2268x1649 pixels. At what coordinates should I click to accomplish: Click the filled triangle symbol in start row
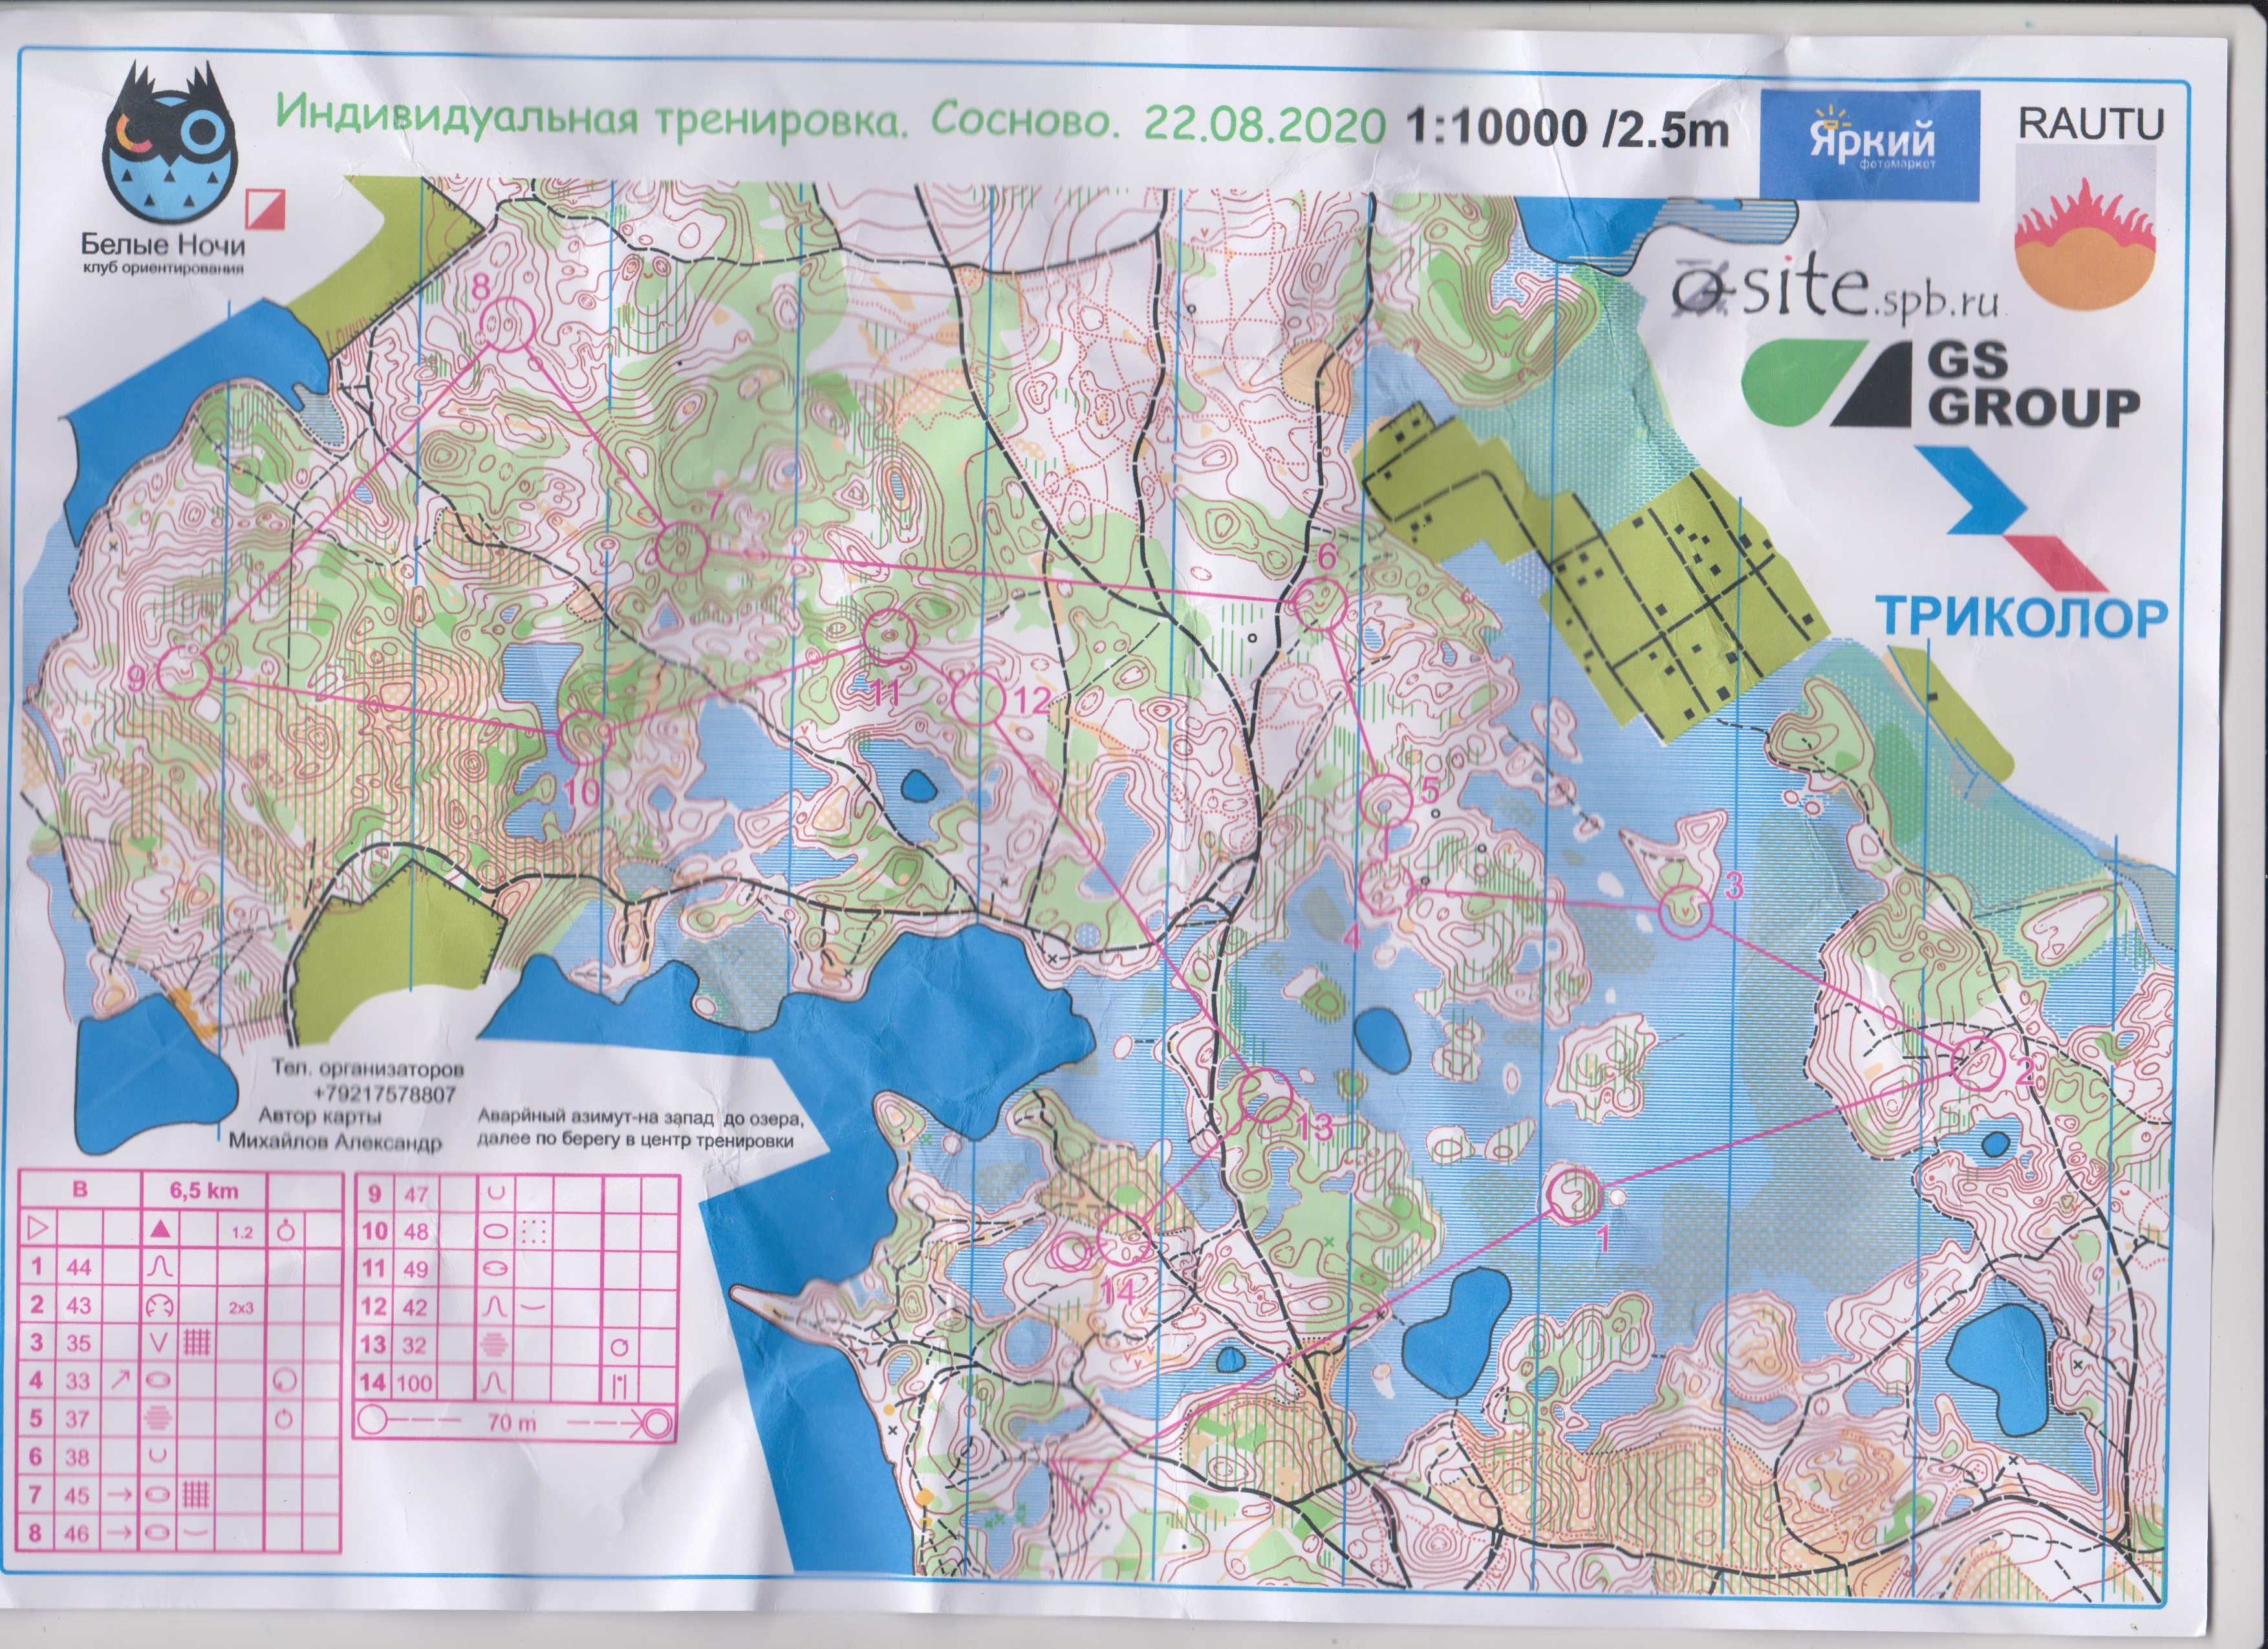pos(161,1229)
